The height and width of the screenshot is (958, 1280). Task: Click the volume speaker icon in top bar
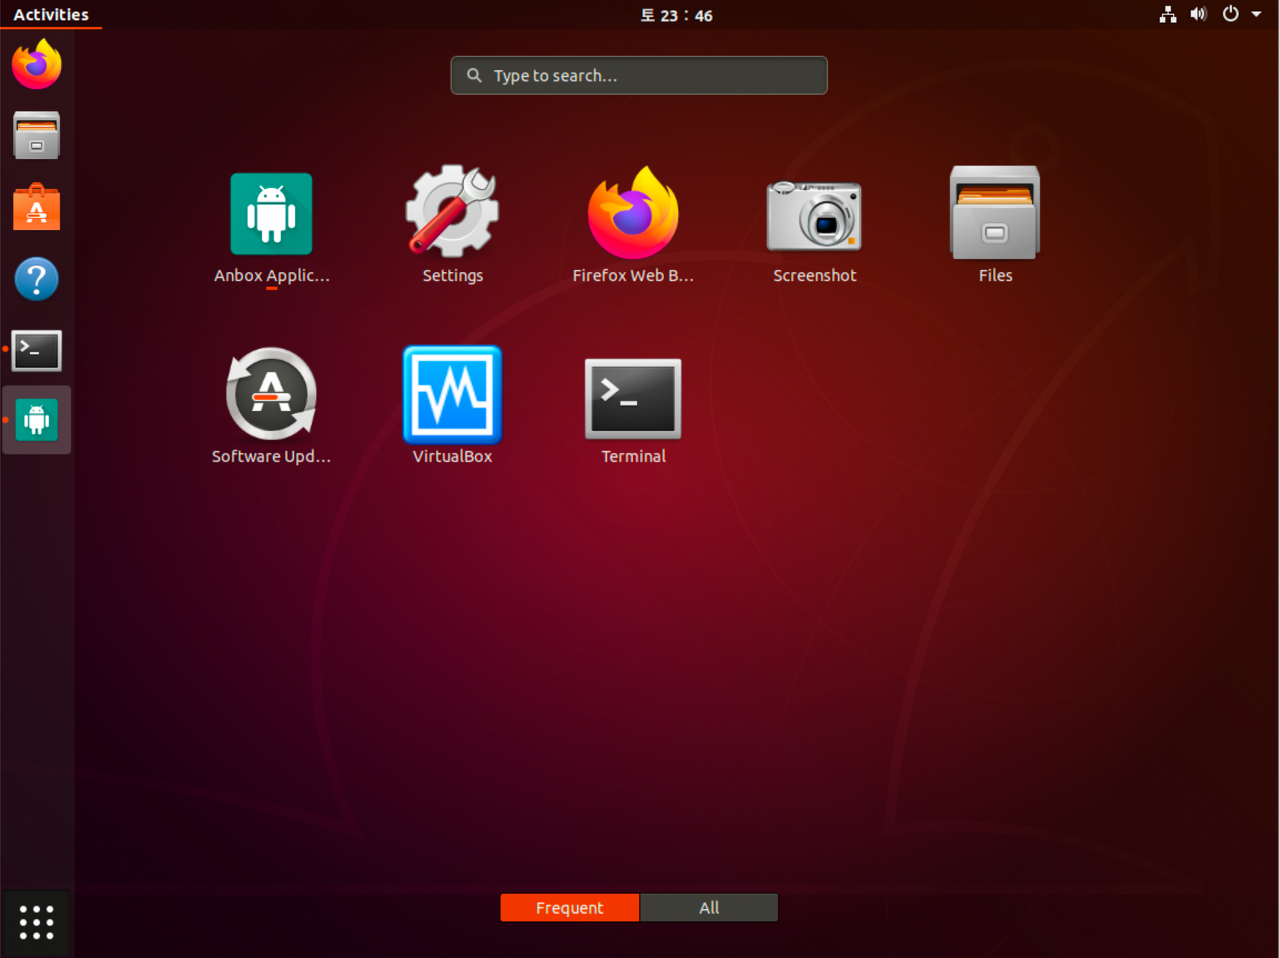point(1198,14)
